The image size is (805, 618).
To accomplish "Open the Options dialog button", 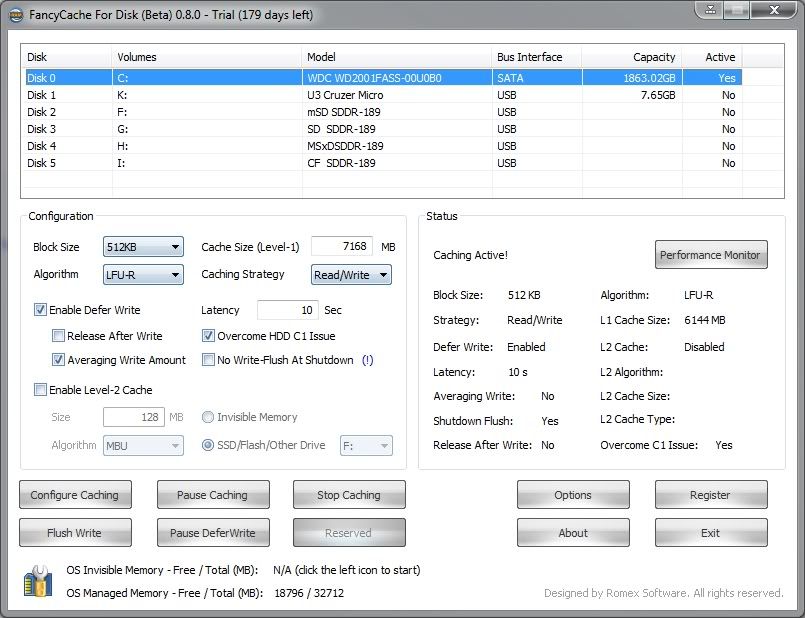I will pyautogui.click(x=573, y=495).
